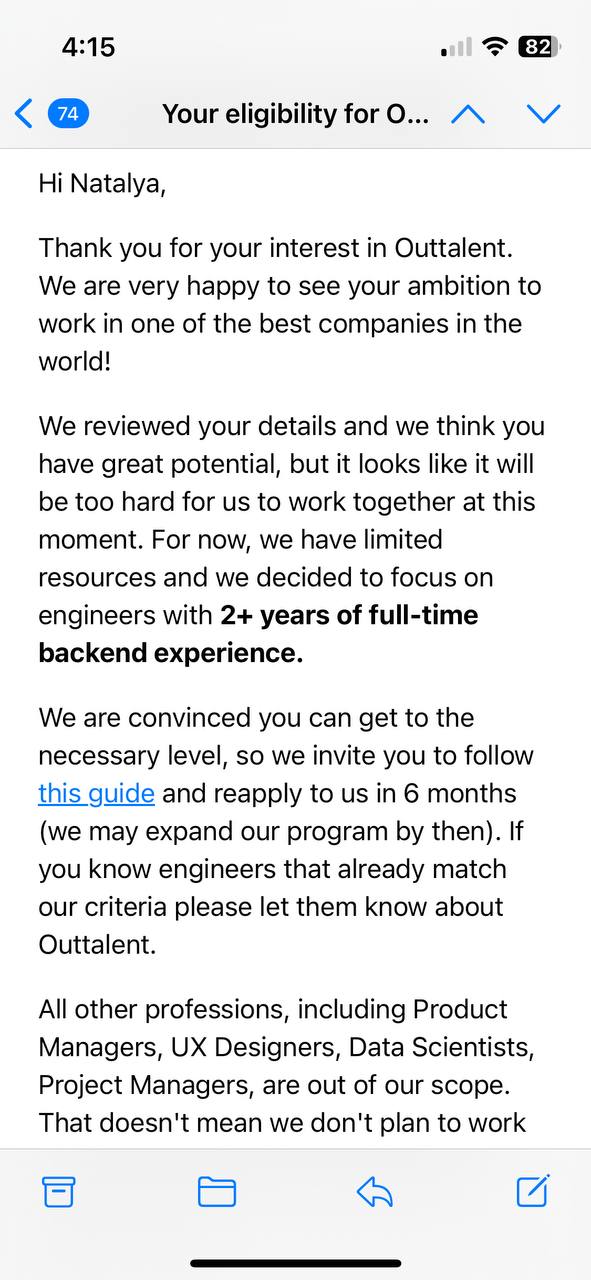Tap the cellular signal bars icon
The height and width of the screenshot is (1280, 591).
pos(456,47)
